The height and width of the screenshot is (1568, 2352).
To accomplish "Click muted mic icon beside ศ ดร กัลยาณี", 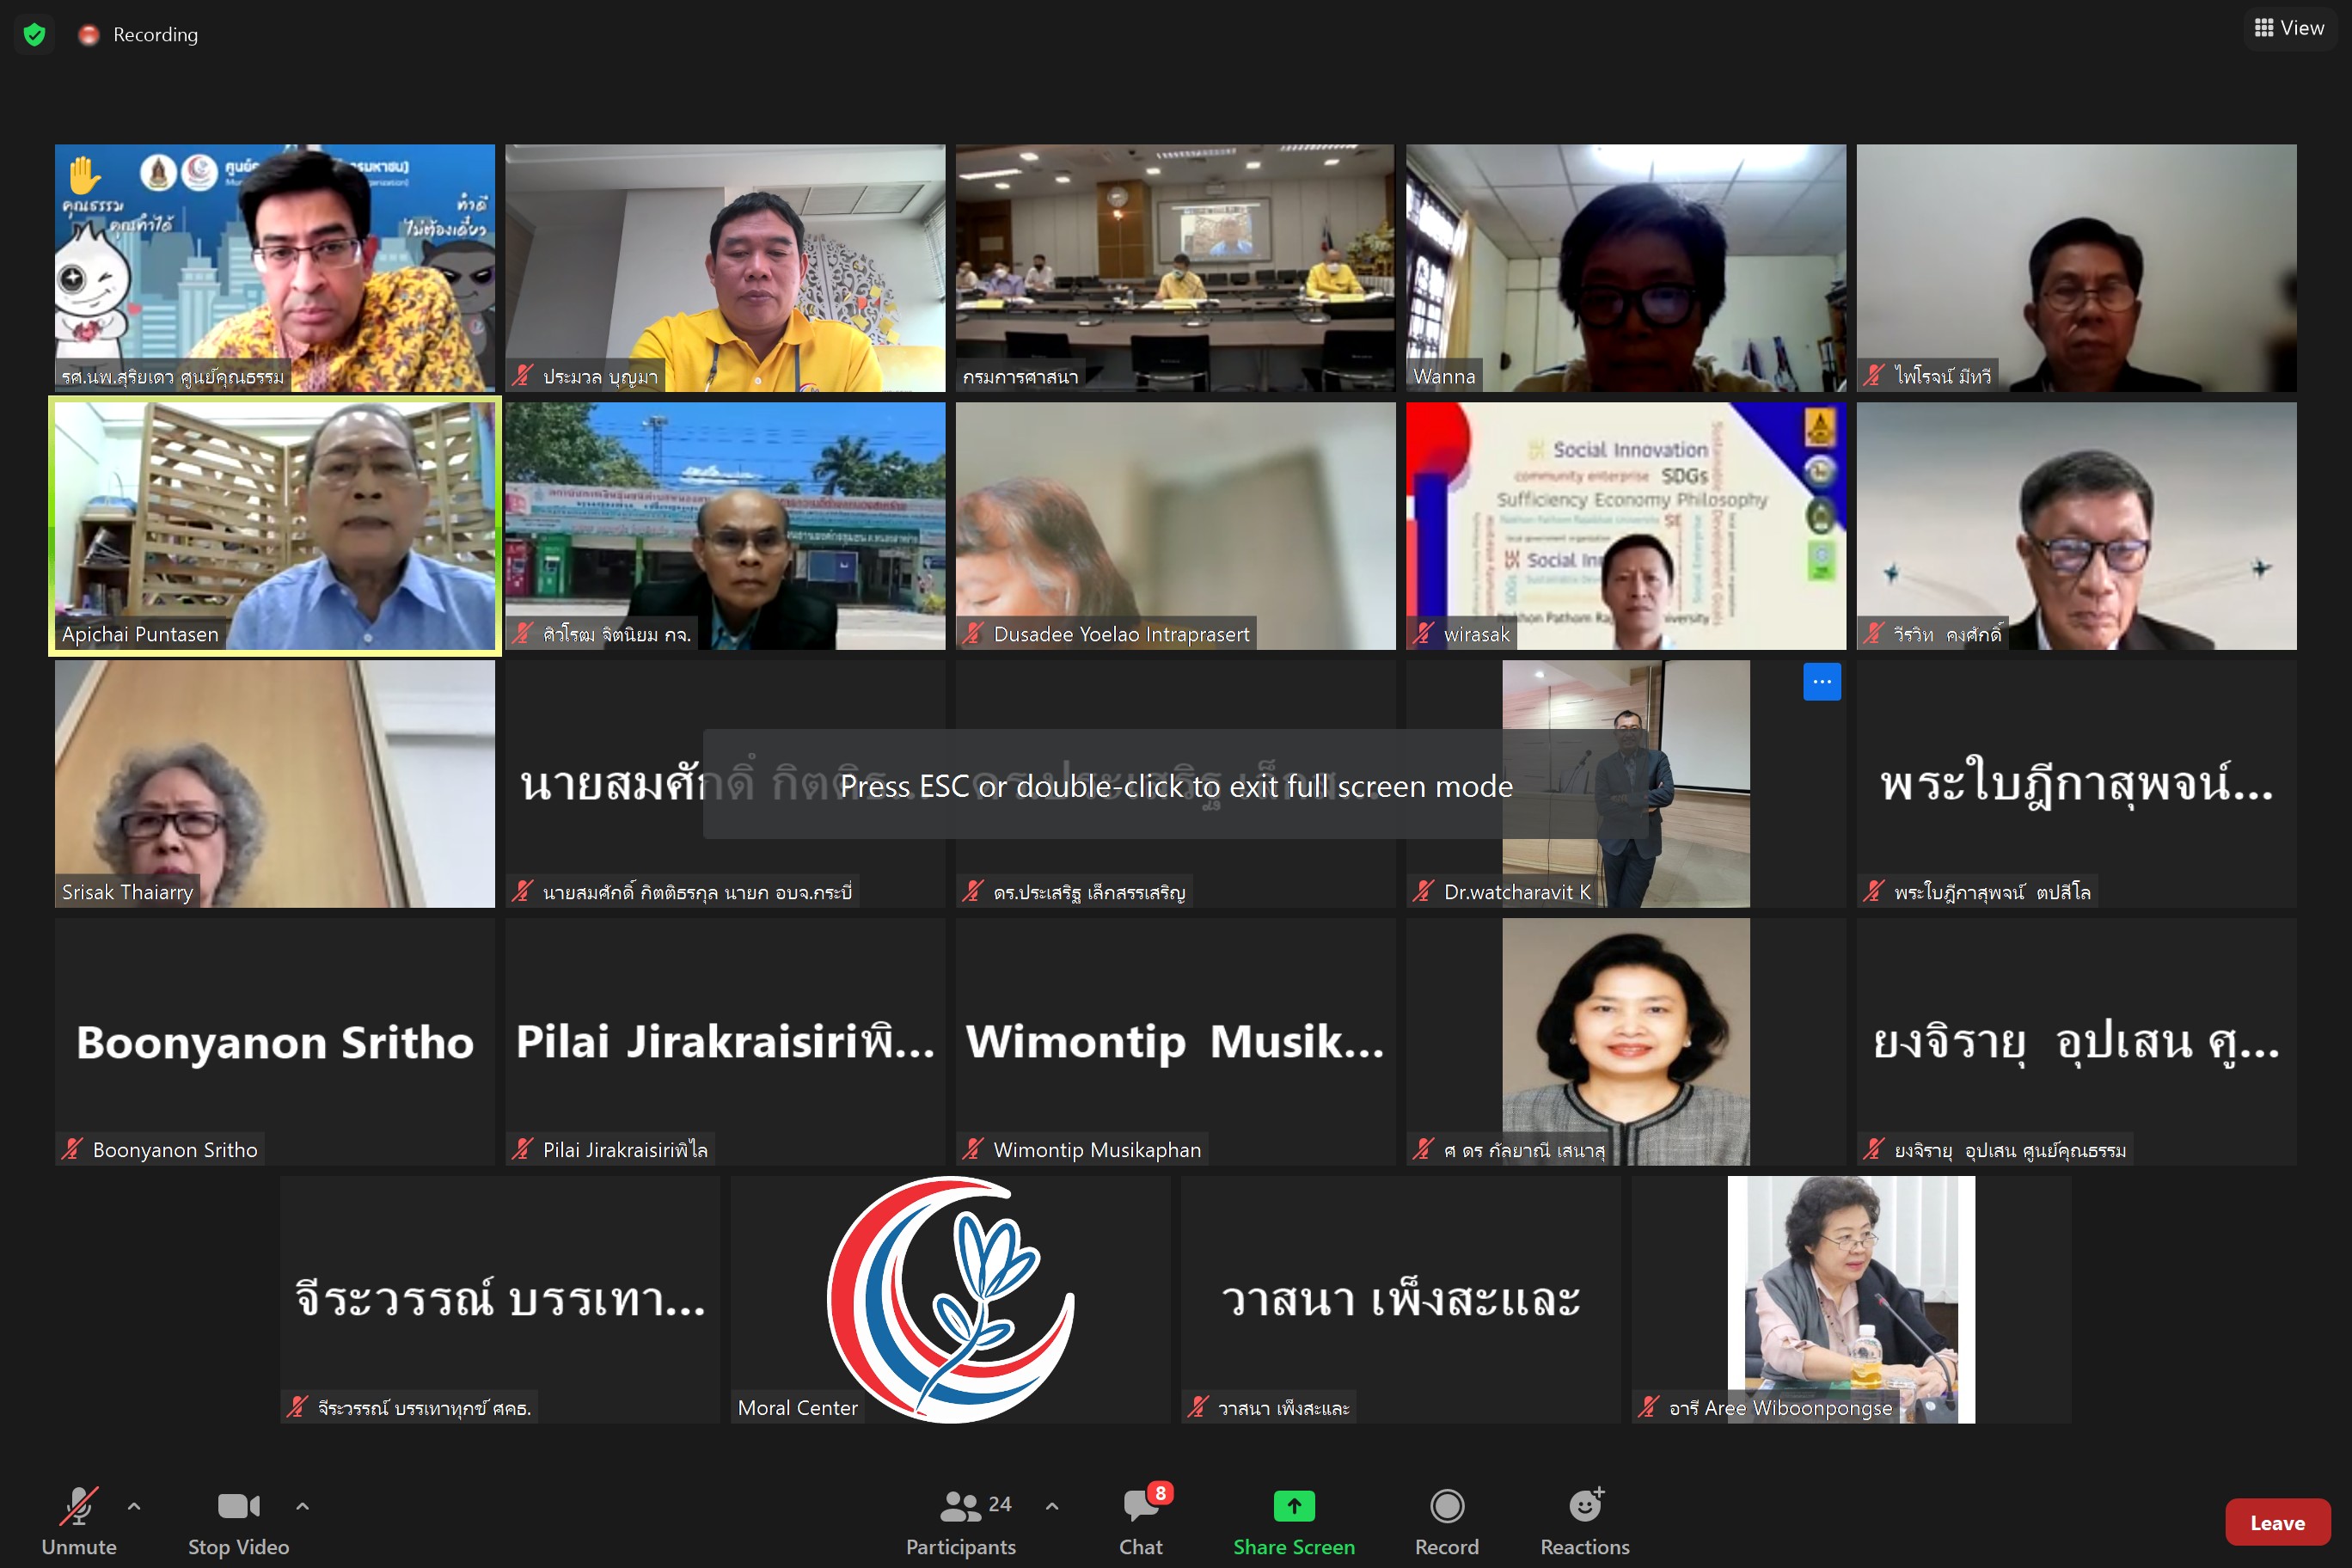I will click(x=1424, y=1150).
